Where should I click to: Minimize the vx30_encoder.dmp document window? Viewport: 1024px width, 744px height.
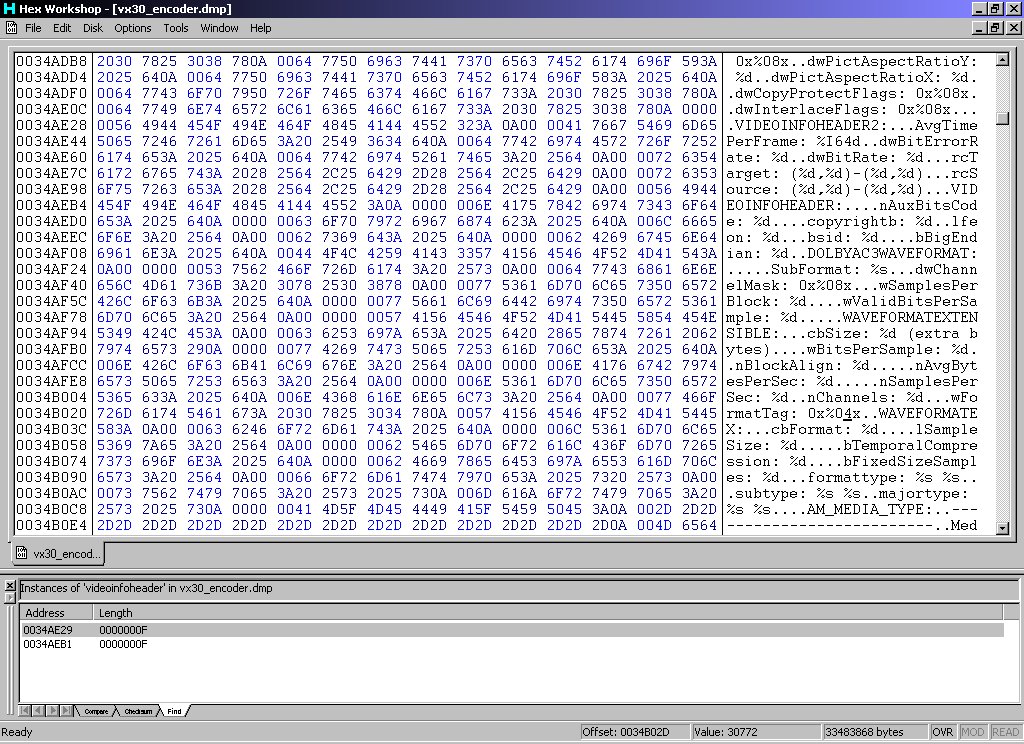[978, 27]
